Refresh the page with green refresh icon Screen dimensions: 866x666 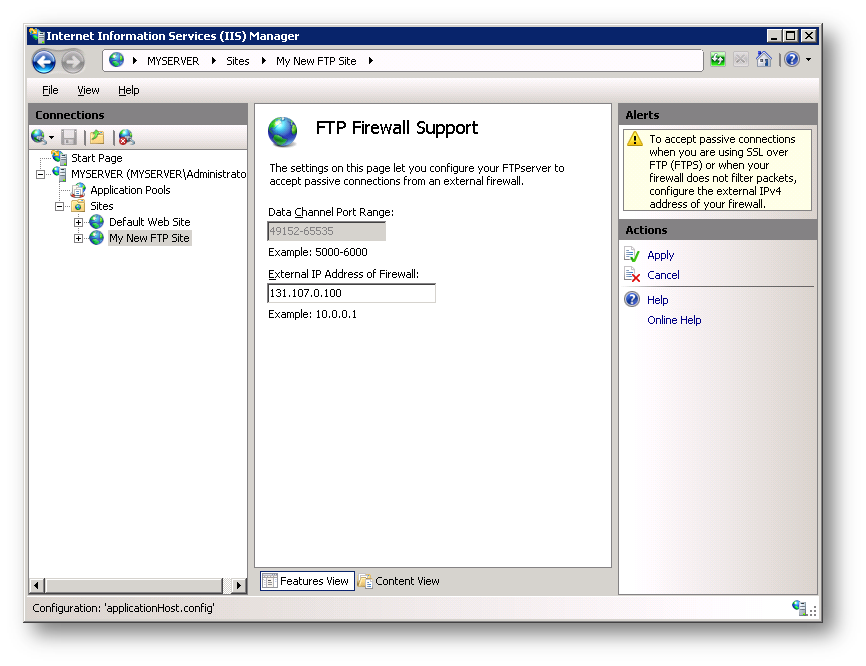718,59
